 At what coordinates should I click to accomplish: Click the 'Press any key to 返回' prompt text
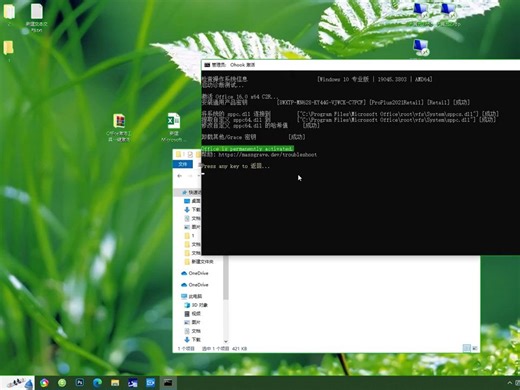tap(236, 166)
